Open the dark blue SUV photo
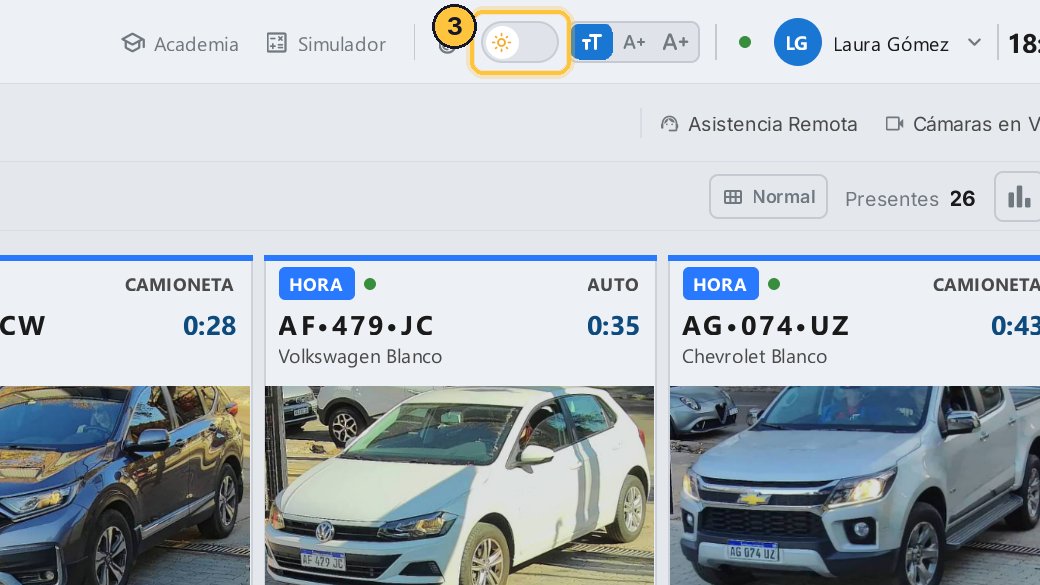Image resolution: width=1040 pixels, height=585 pixels. click(x=125, y=486)
